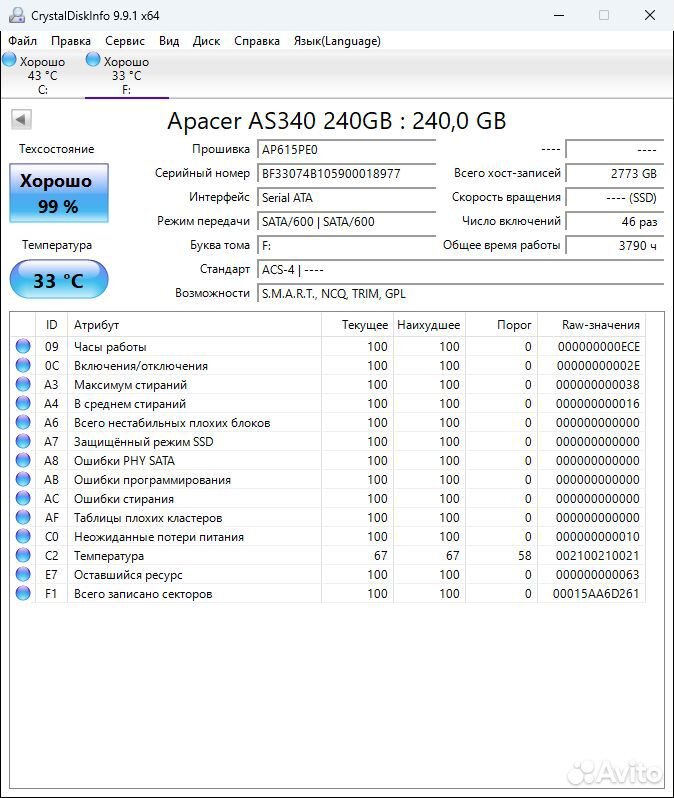Click the ACS-4 standard field
Viewport: 674px width, 798px height.
(x=461, y=270)
